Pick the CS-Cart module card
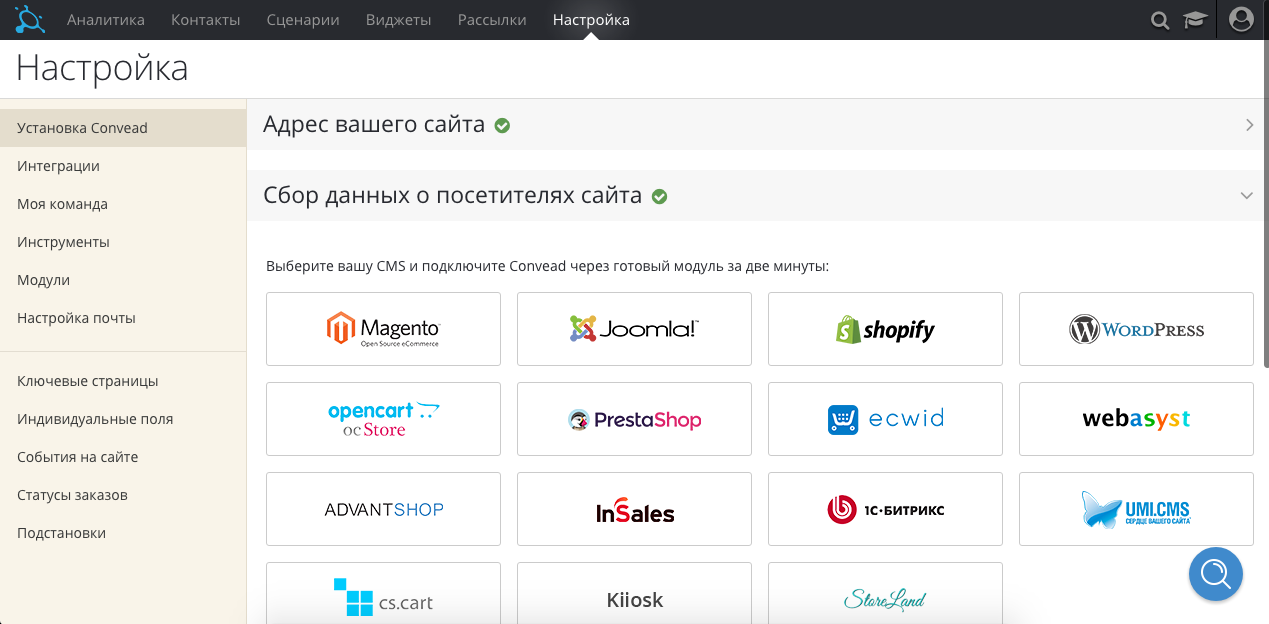This screenshot has width=1269, height=624. click(x=383, y=593)
